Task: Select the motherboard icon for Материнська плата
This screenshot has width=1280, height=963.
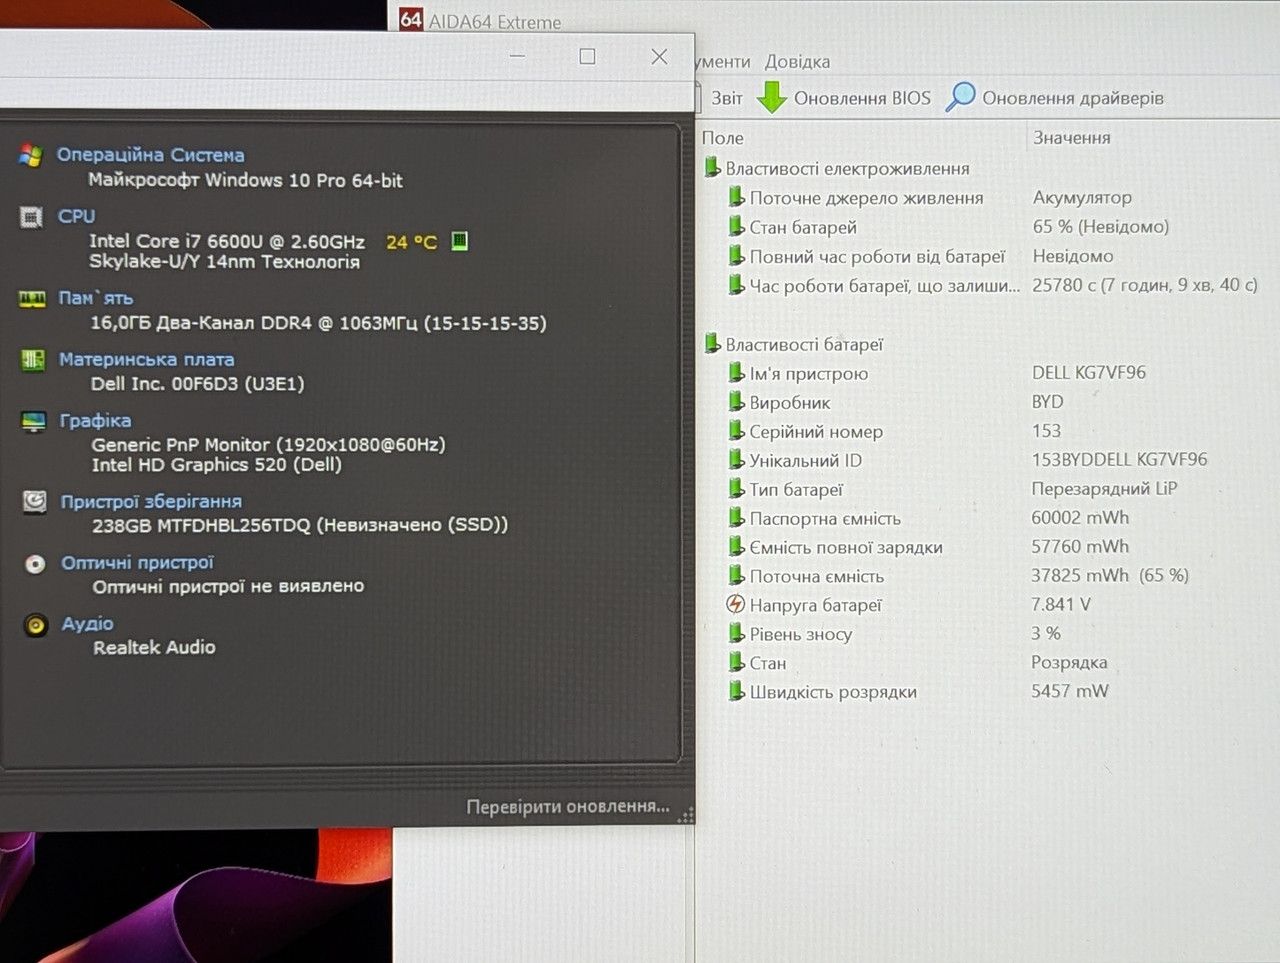Action: tap(33, 360)
